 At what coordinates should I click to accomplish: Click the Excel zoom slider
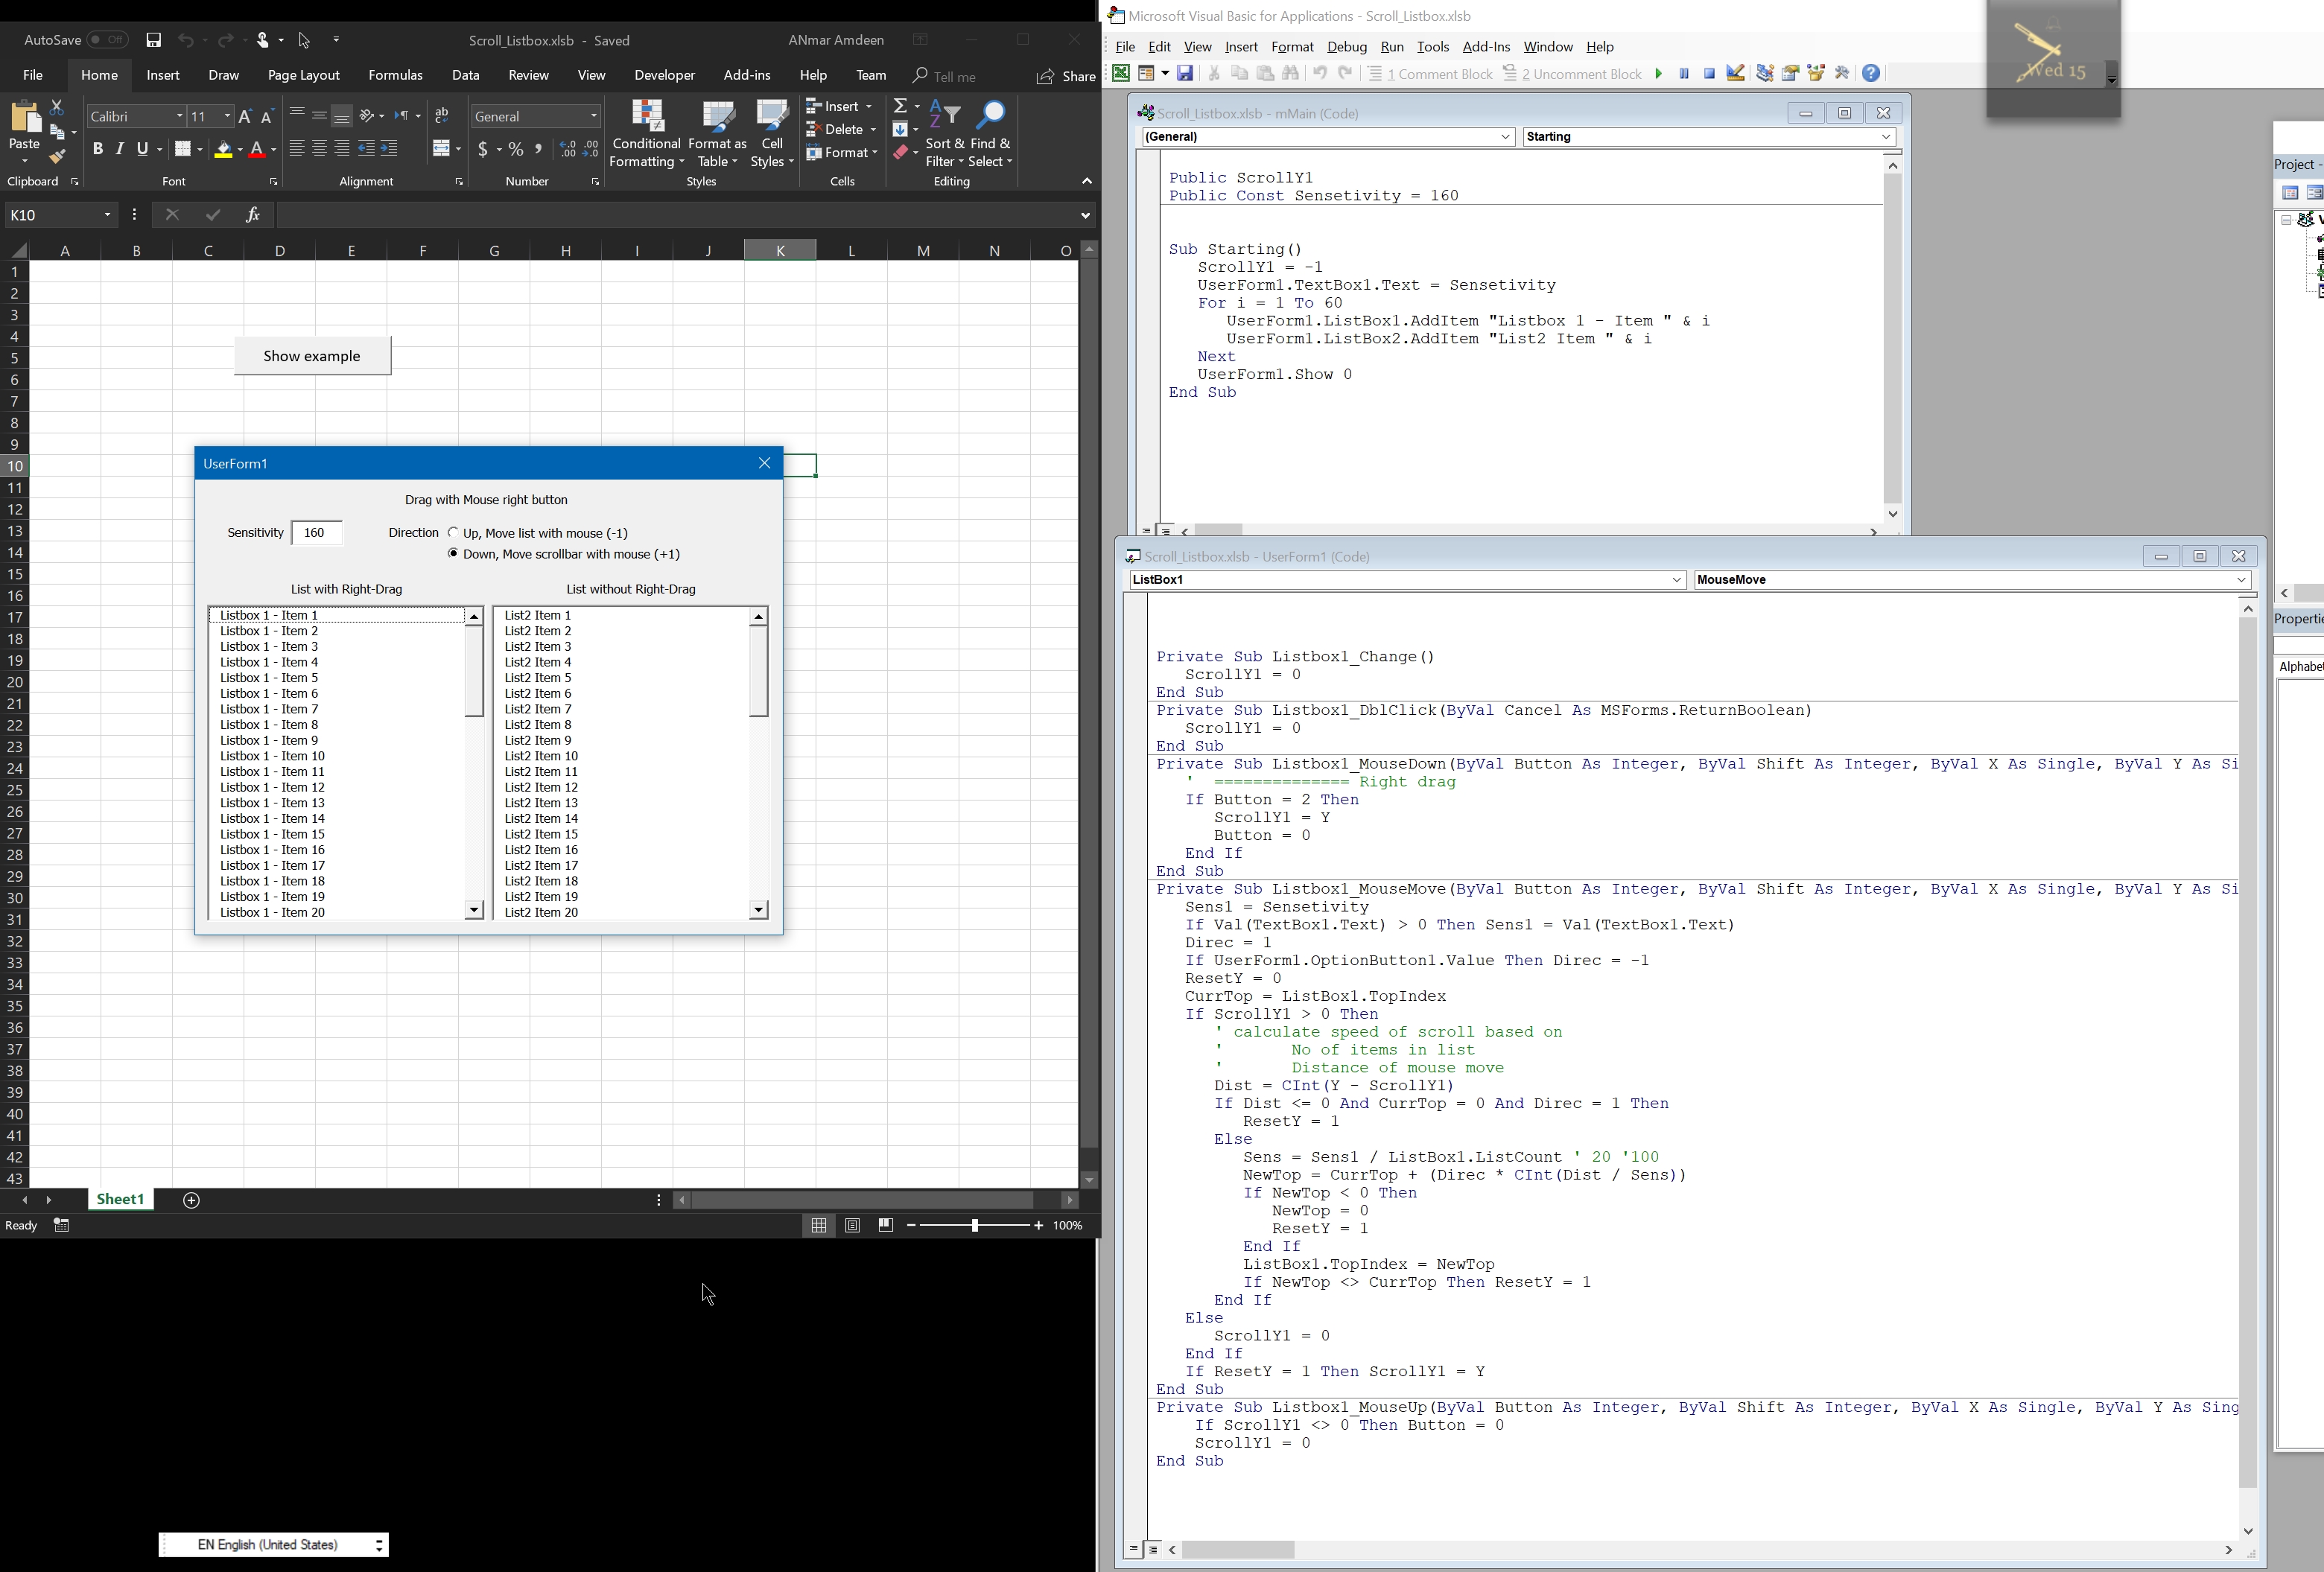tap(974, 1226)
